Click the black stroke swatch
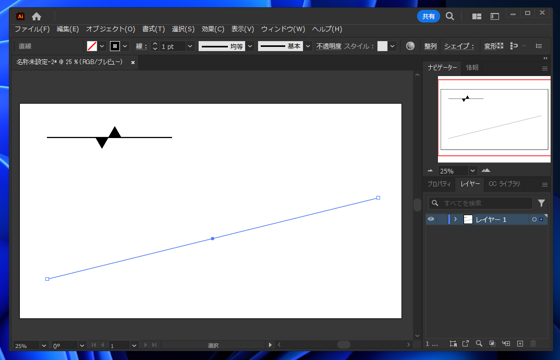Screen dimensions: 560x360 coord(115,46)
